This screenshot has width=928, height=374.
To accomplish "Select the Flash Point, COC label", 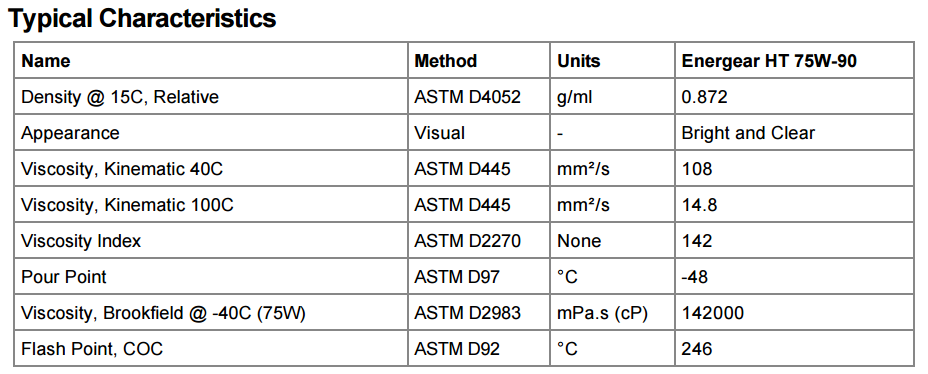I will (x=92, y=349).
